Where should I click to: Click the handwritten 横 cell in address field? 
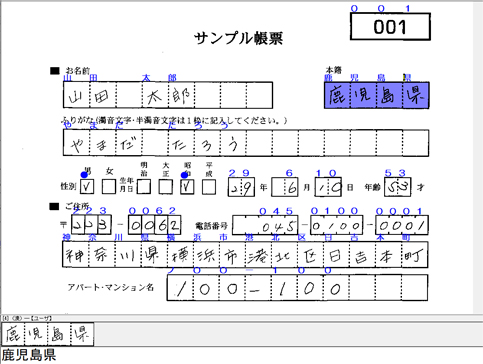click(x=180, y=255)
